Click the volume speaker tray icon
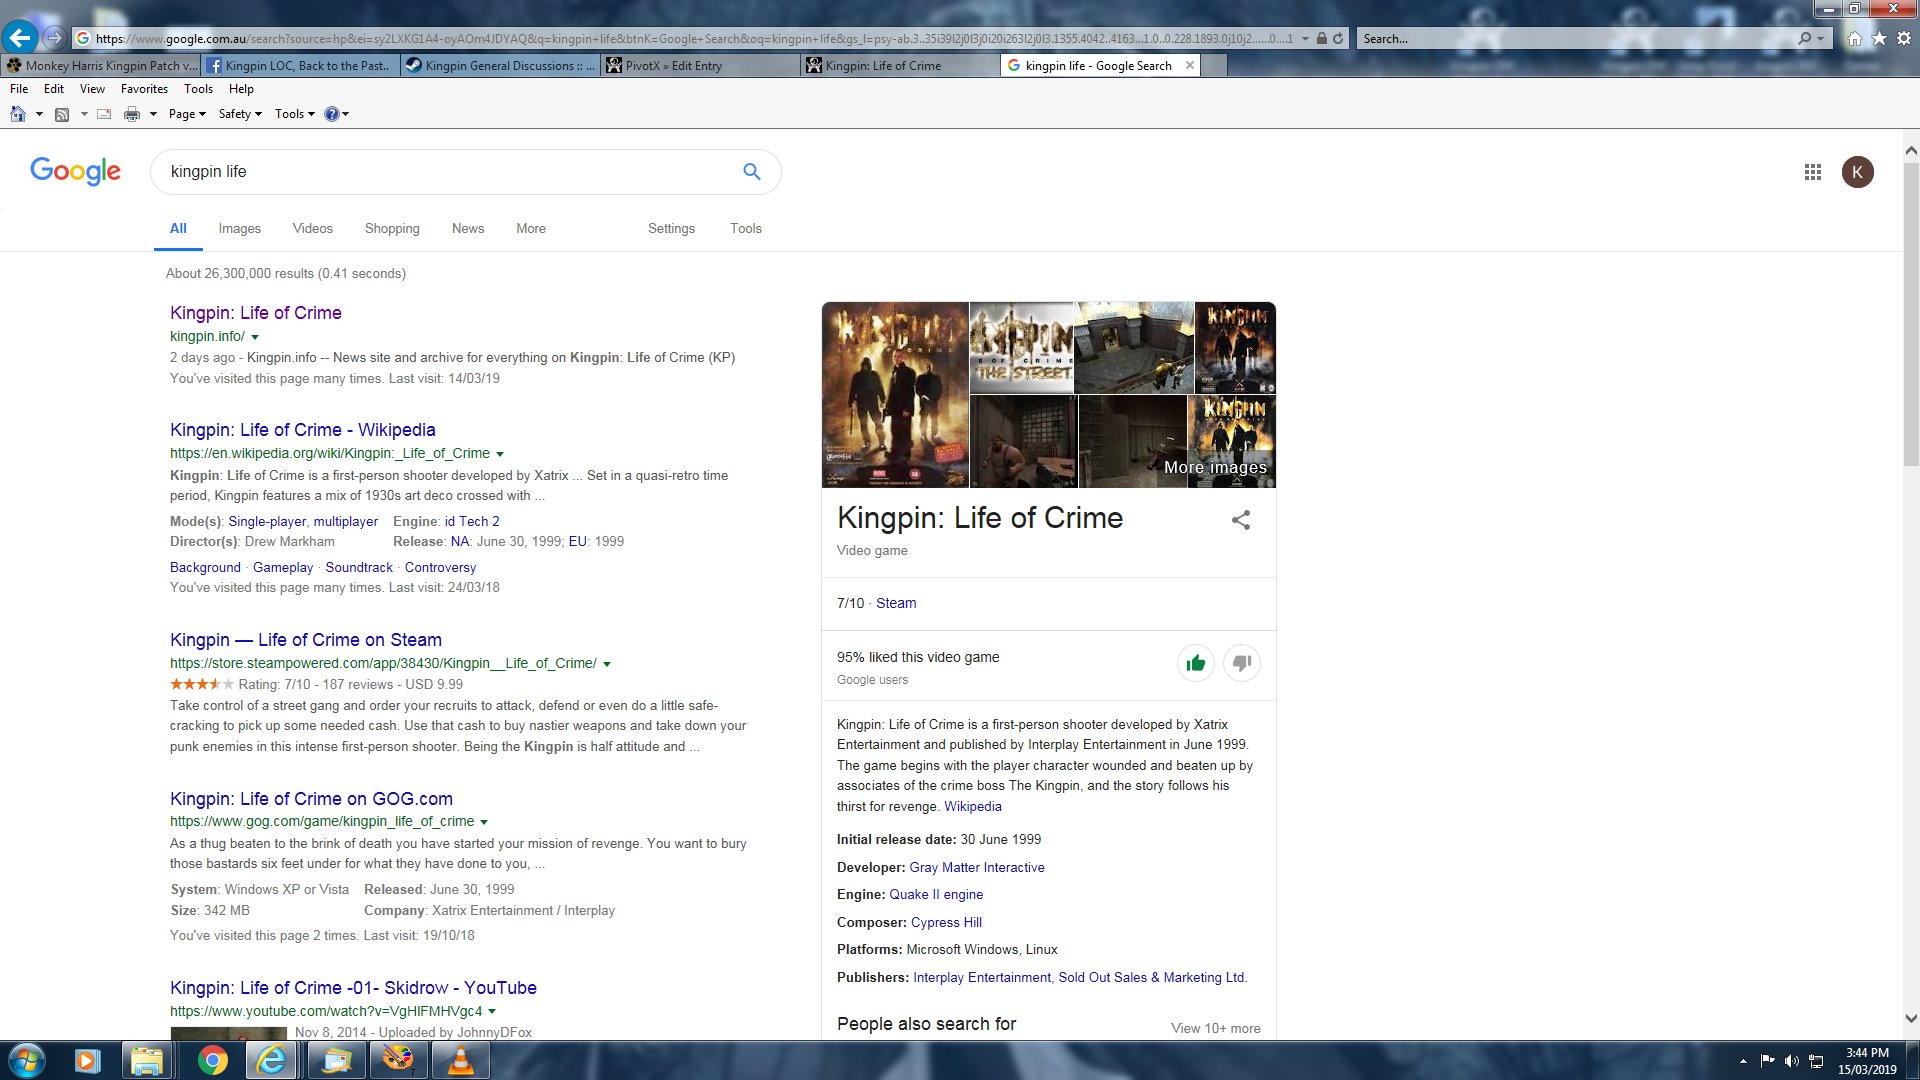Viewport: 1920px width, 1080px height. (1792, 1061)
